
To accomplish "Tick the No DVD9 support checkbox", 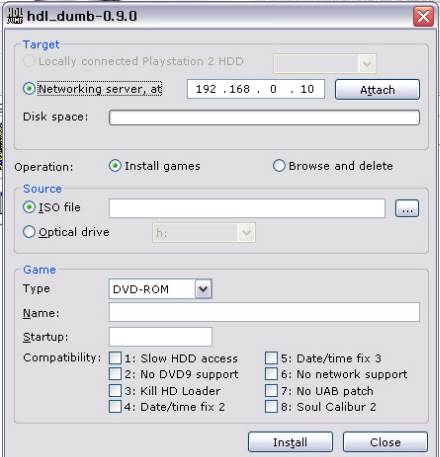I will click(115, 374).
